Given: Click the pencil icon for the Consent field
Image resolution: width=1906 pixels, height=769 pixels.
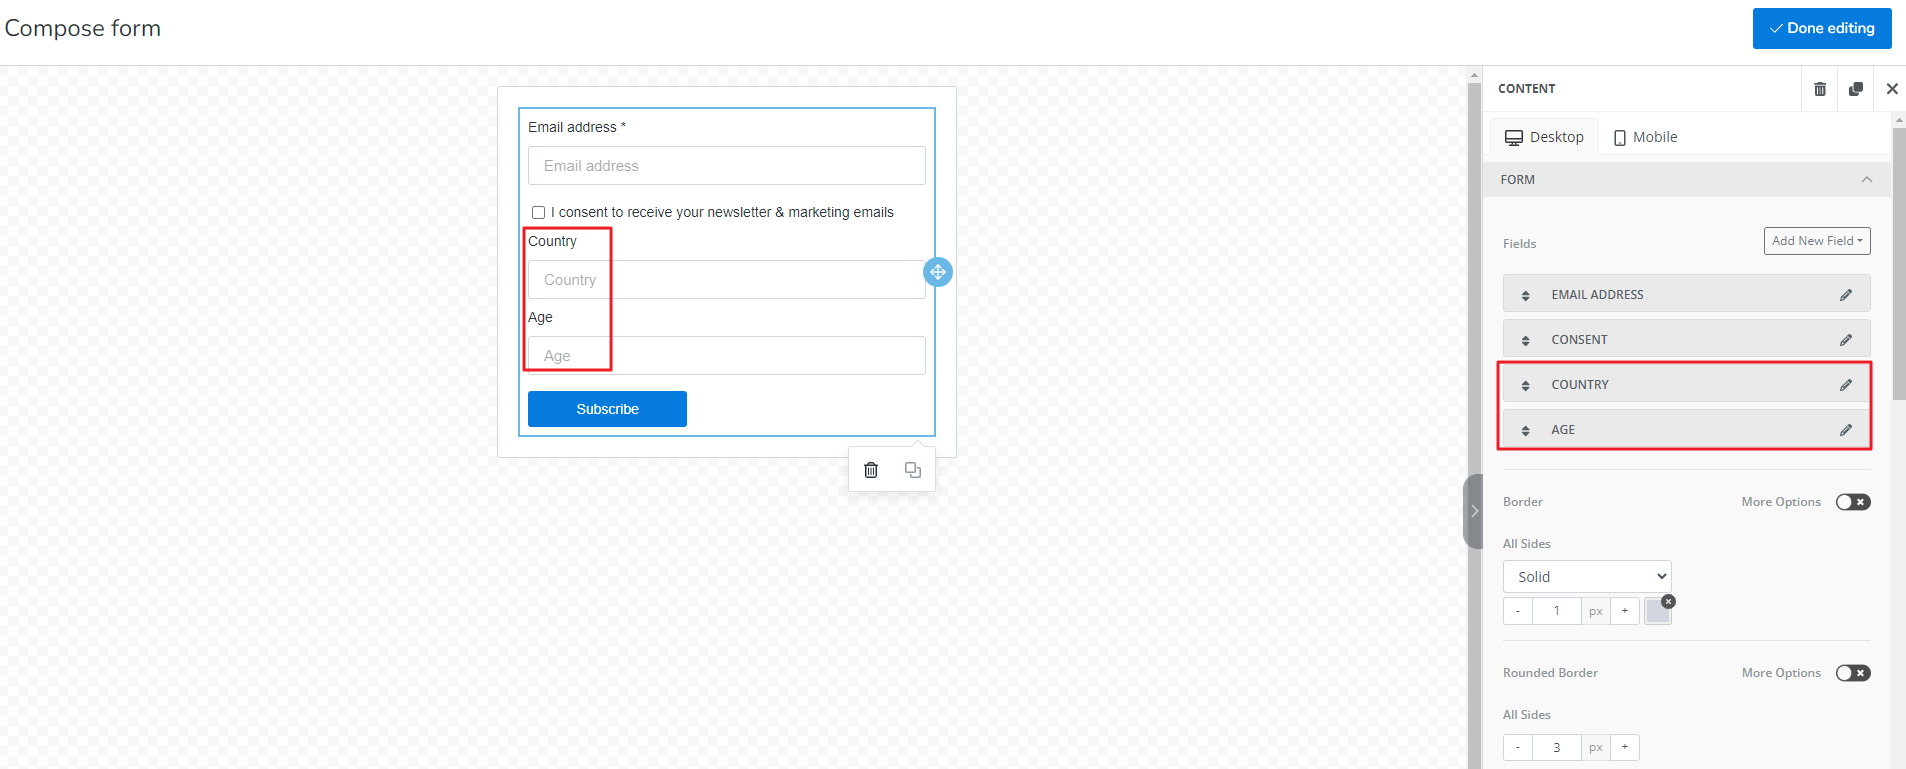Looking at the screenshot, I should (x=1846, y=340).
